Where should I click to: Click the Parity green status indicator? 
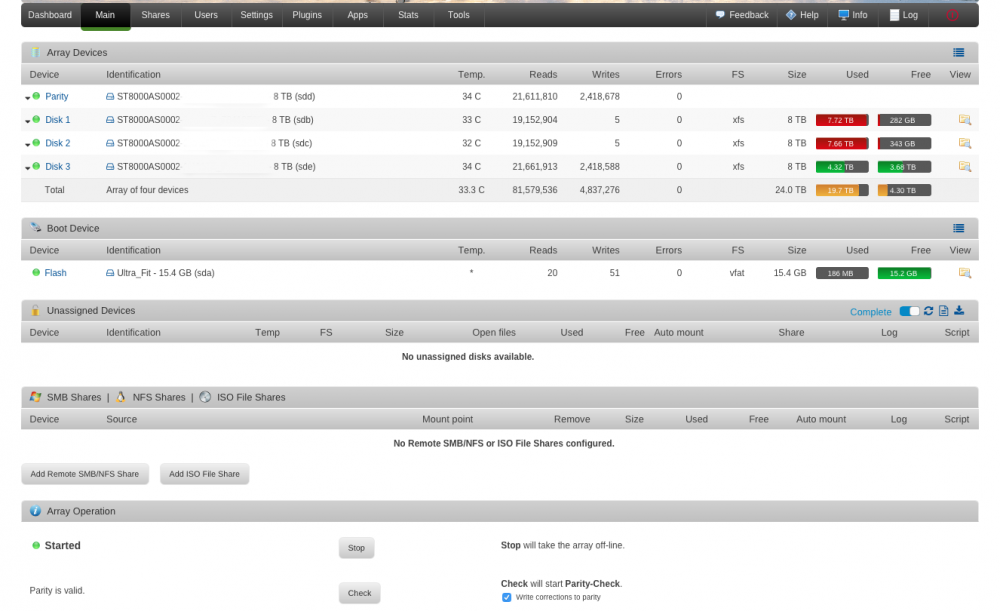[x=36, y=96]
